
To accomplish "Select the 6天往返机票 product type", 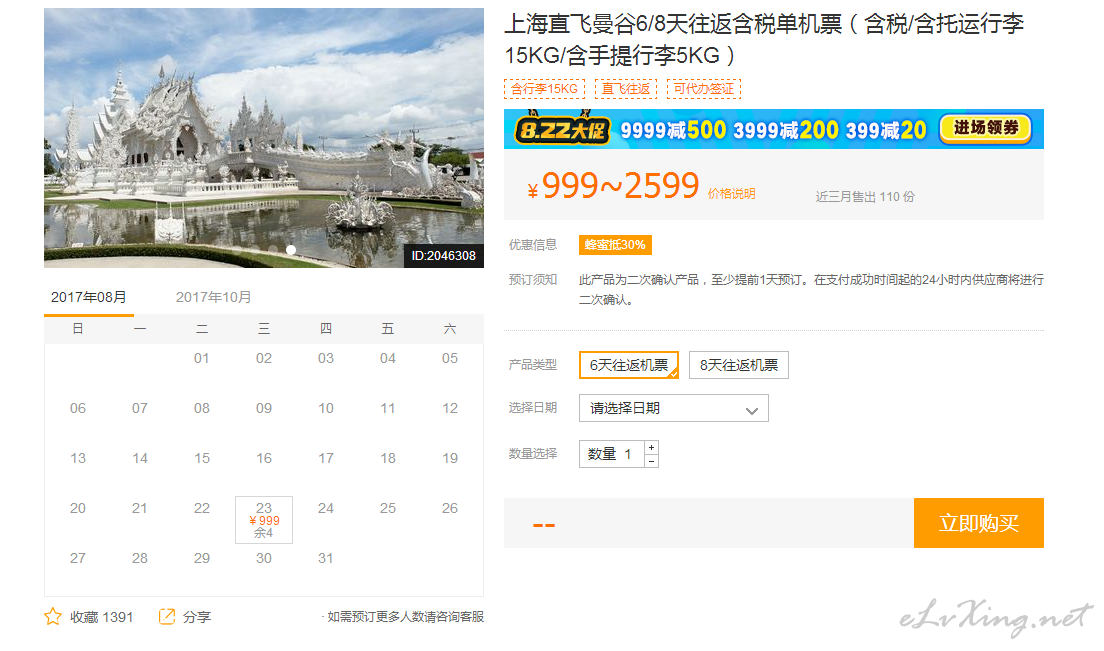I will coord(629,365).
